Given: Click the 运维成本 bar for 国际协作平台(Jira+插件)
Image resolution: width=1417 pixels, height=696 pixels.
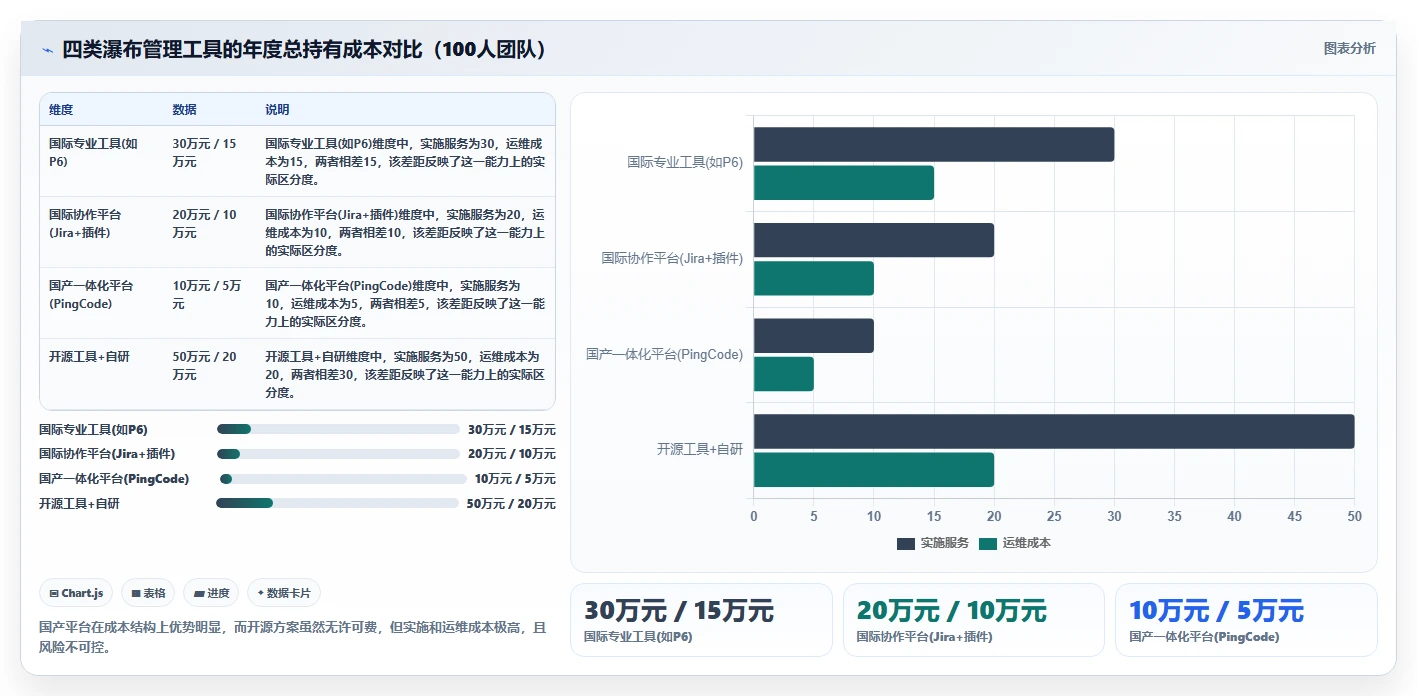Looking at the screenshot, I should click(x=814, y=278).
